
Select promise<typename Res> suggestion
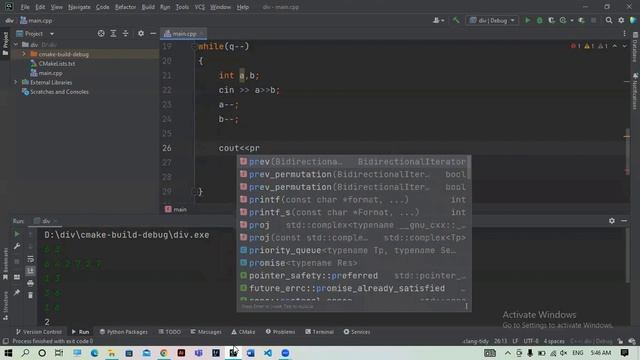(354, 263)
